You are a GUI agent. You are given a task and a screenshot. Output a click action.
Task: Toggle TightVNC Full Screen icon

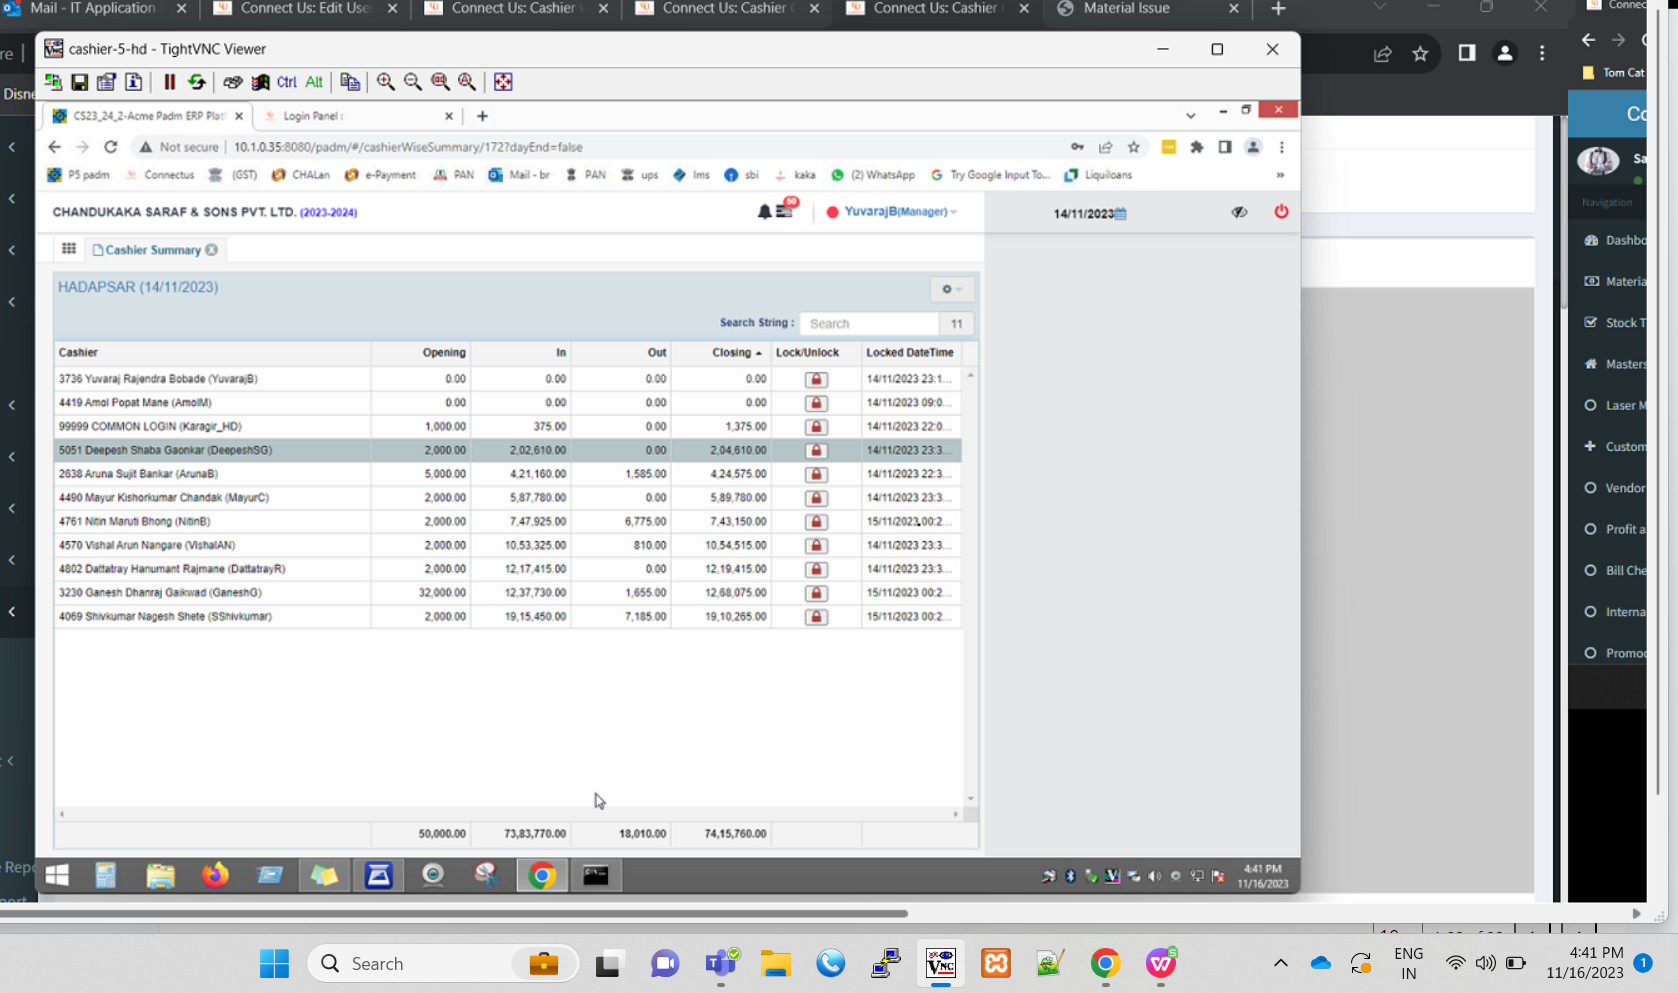pyautogui.click(x=503, y=82)
